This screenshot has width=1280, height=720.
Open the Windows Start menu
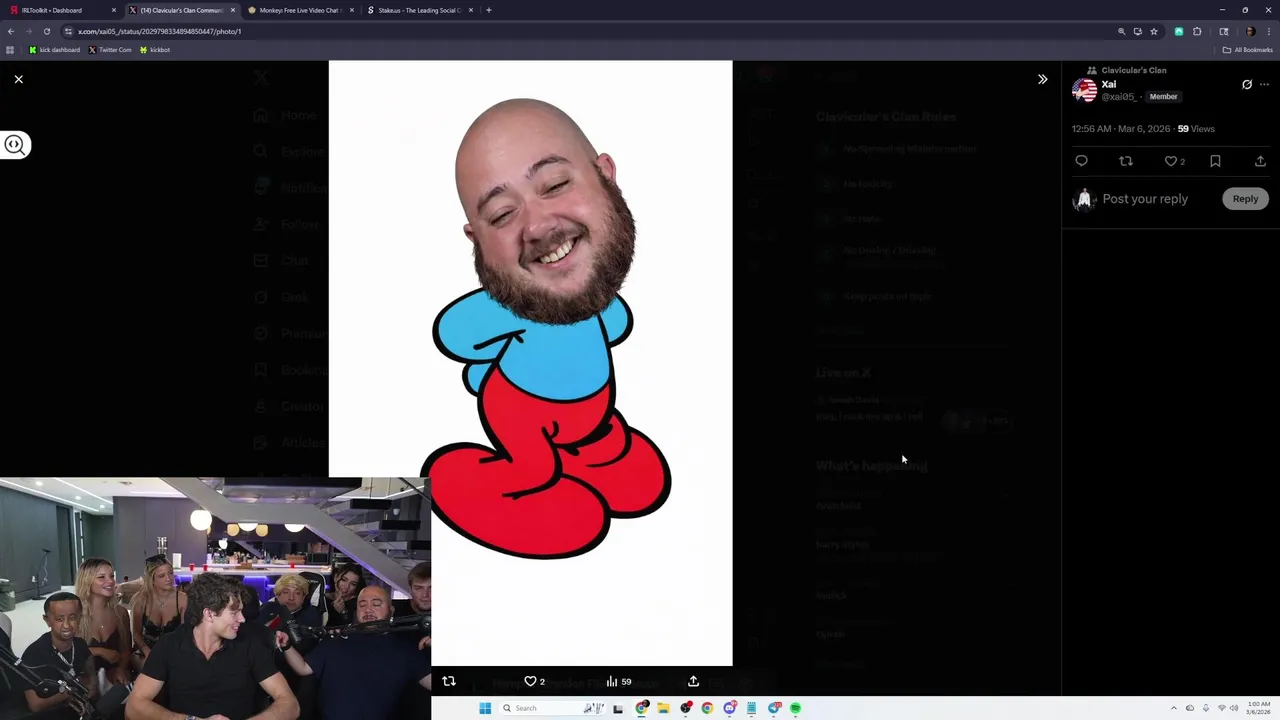[x=485, y=708]
